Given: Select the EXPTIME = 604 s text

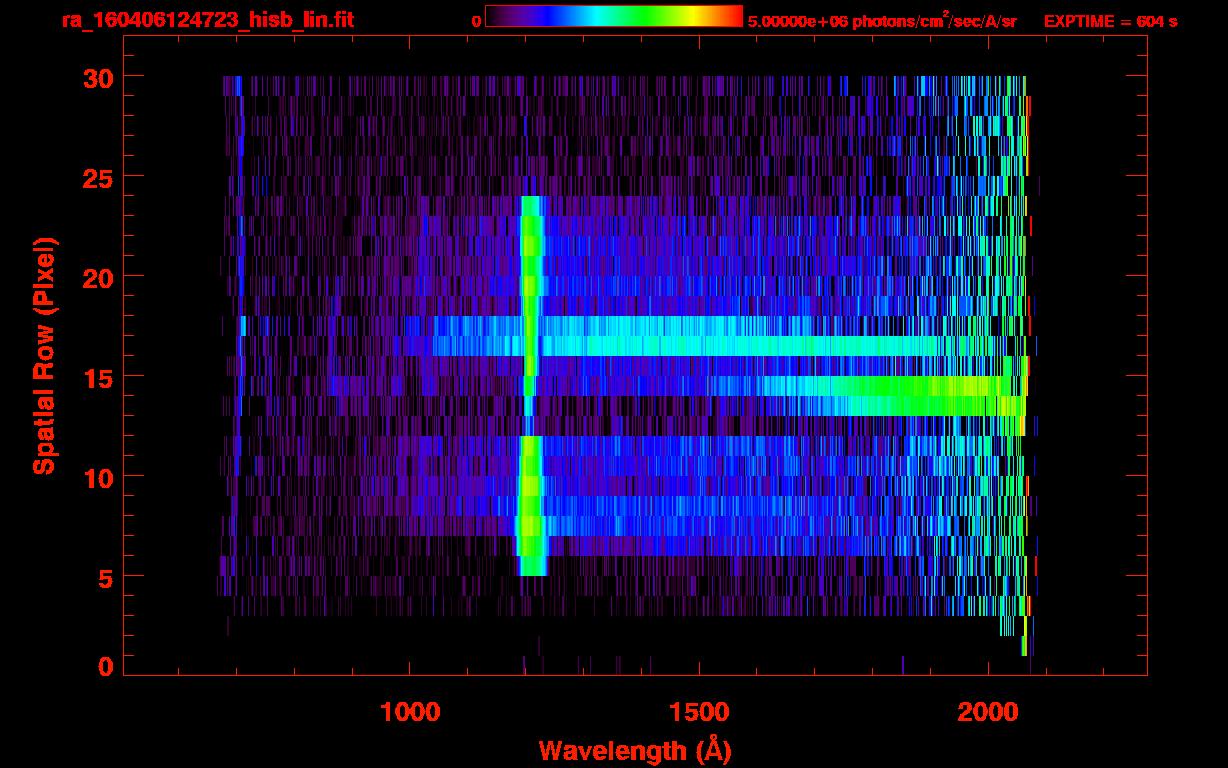Looking at the screenshot, I should 1110,21.
